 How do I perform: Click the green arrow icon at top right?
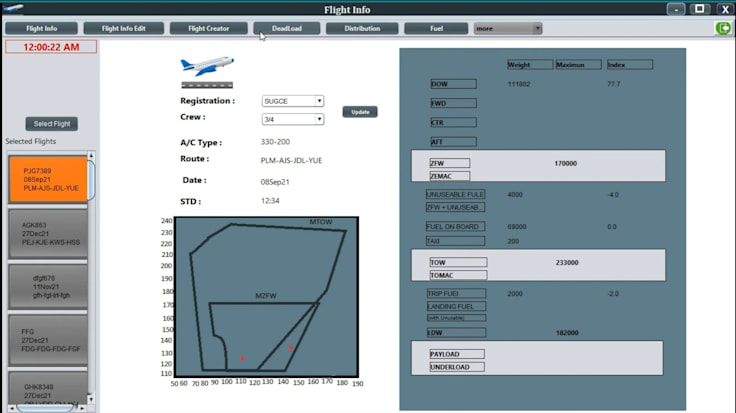click(x=722, y=28)
